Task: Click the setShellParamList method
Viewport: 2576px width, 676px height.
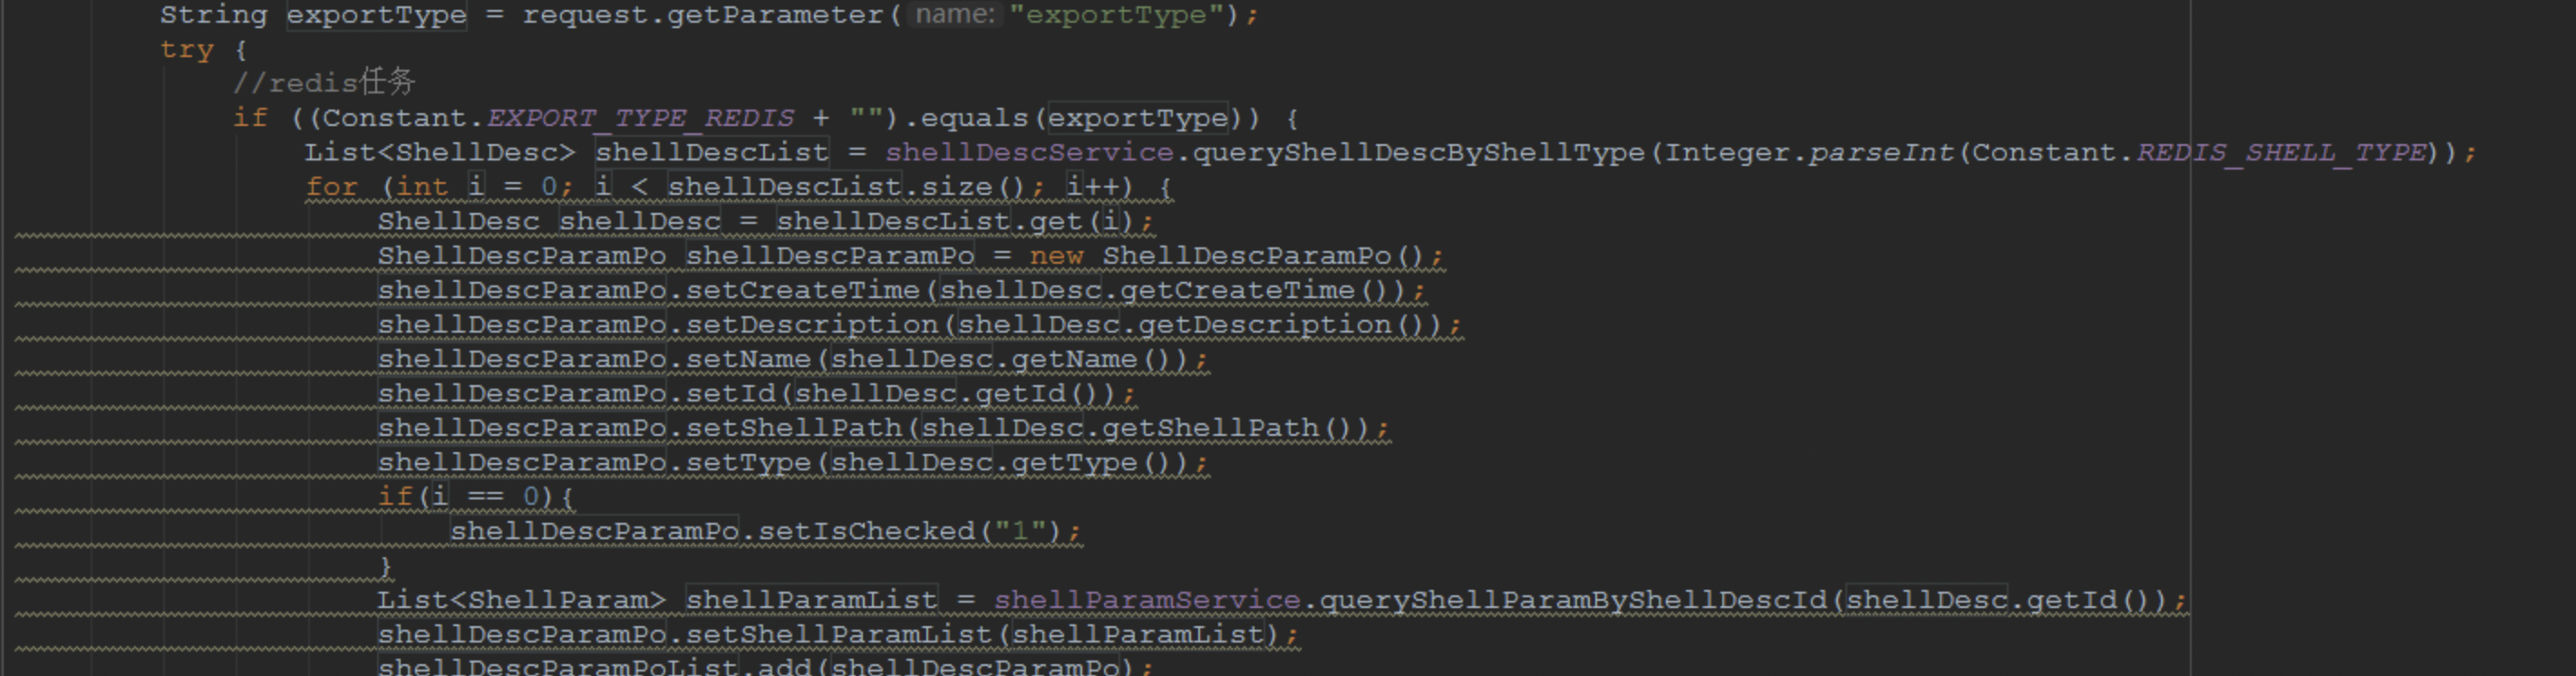Action: [838, 635]
